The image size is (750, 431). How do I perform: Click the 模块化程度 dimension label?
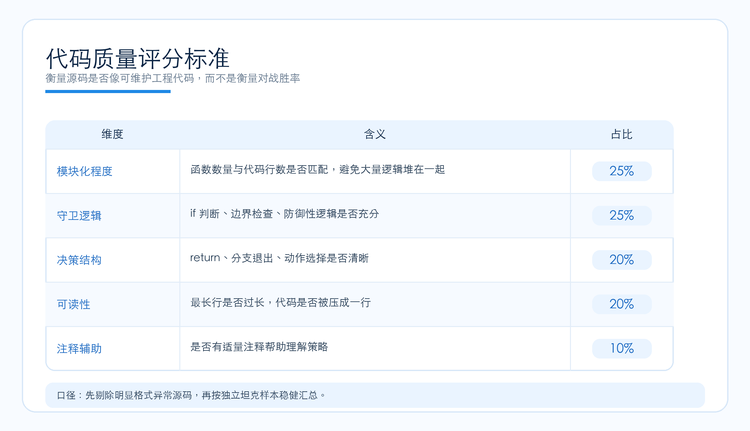pos(84,171)
